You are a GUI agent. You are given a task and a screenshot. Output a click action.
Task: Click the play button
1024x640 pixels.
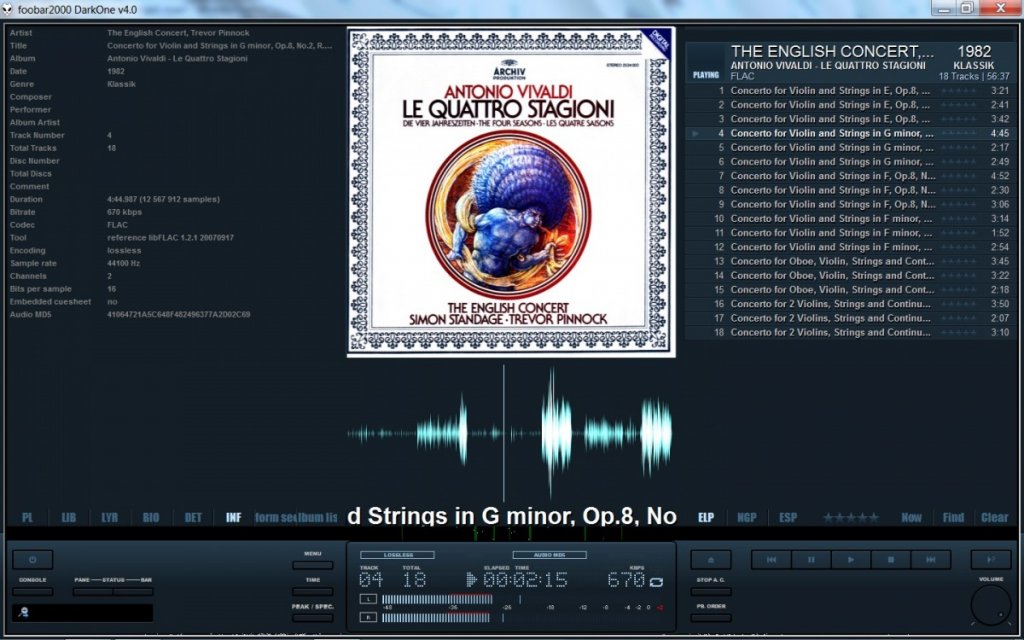pyautogui.click(x=851, y=559)
